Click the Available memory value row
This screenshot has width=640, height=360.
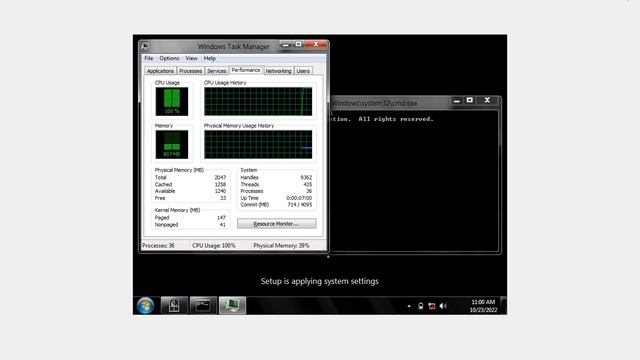tap(190, 191)
